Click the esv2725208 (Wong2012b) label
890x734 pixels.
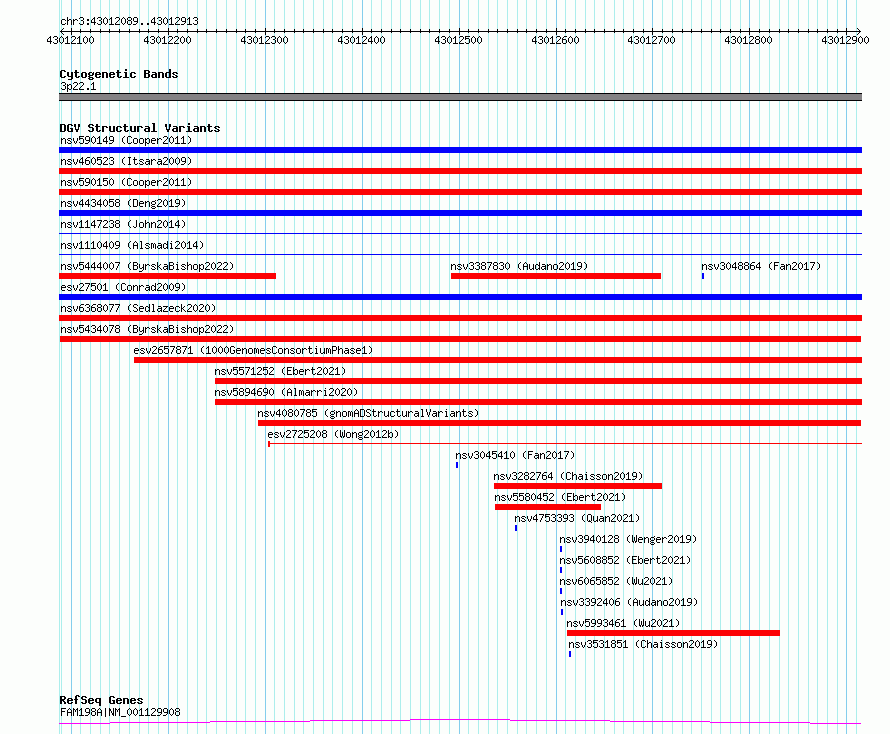(x=333, y=434)
